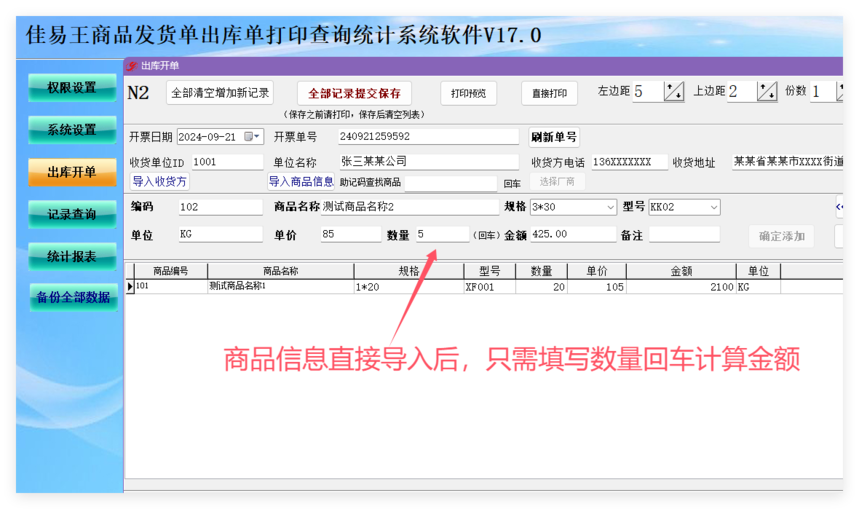Click the 开票单号 input field

click(x=428, y=136)
